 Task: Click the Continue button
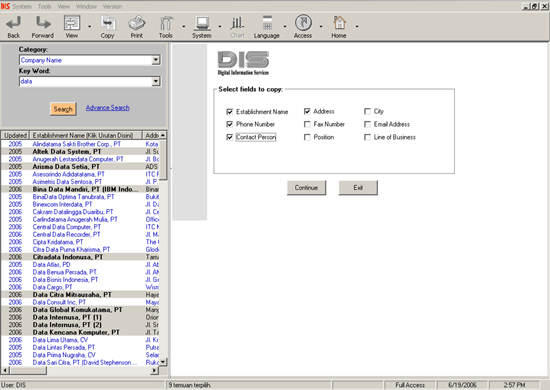coord(306,188)
